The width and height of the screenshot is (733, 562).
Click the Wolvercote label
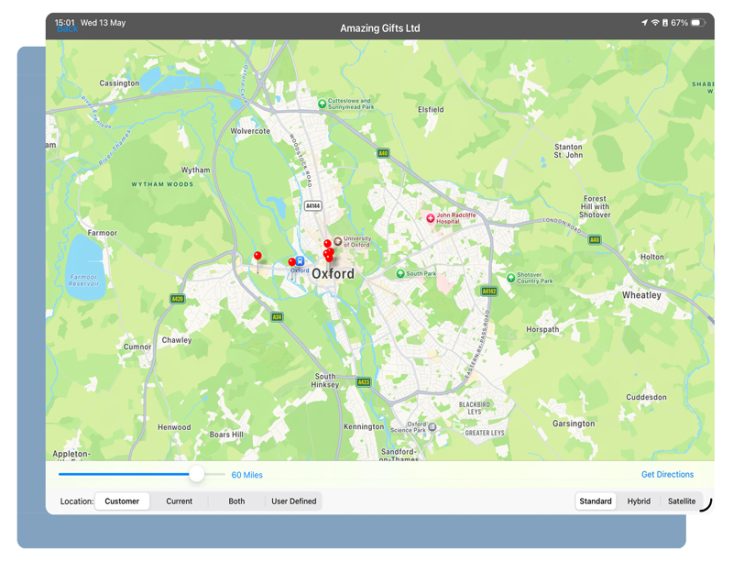[250, 131]
